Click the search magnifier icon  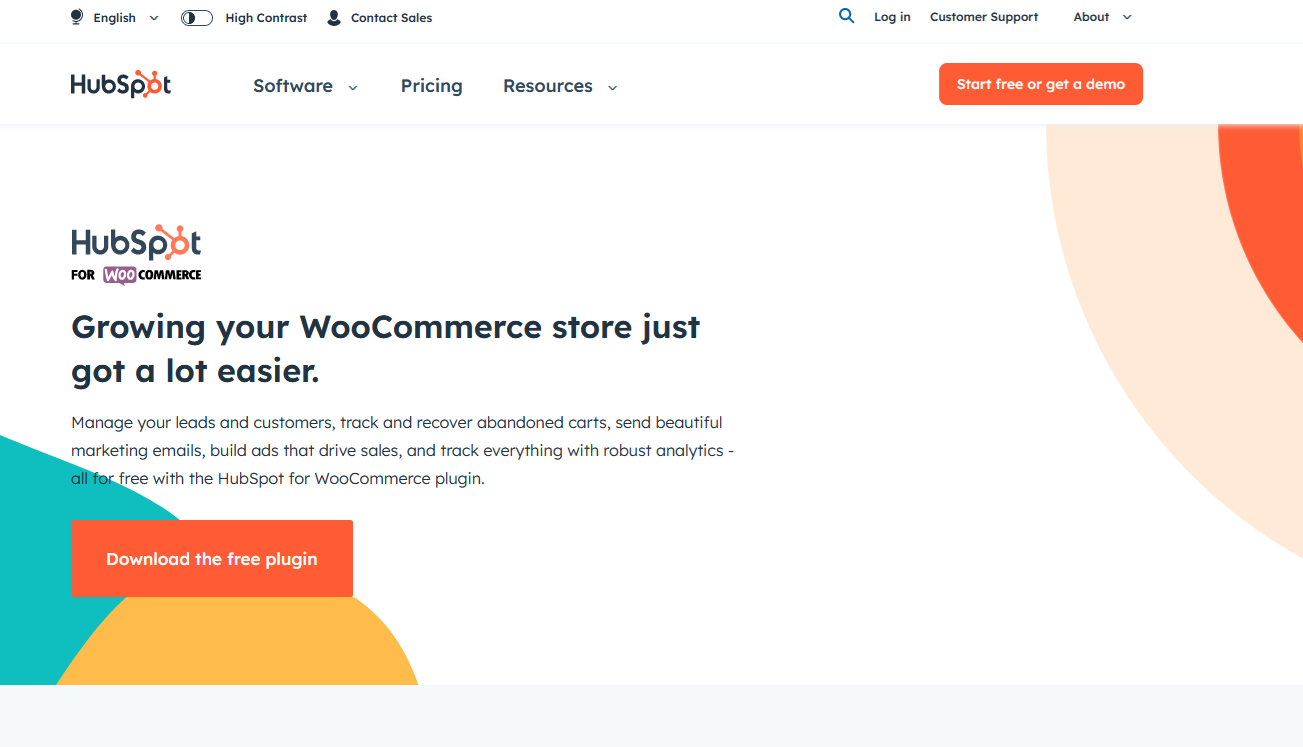[847, 16]
